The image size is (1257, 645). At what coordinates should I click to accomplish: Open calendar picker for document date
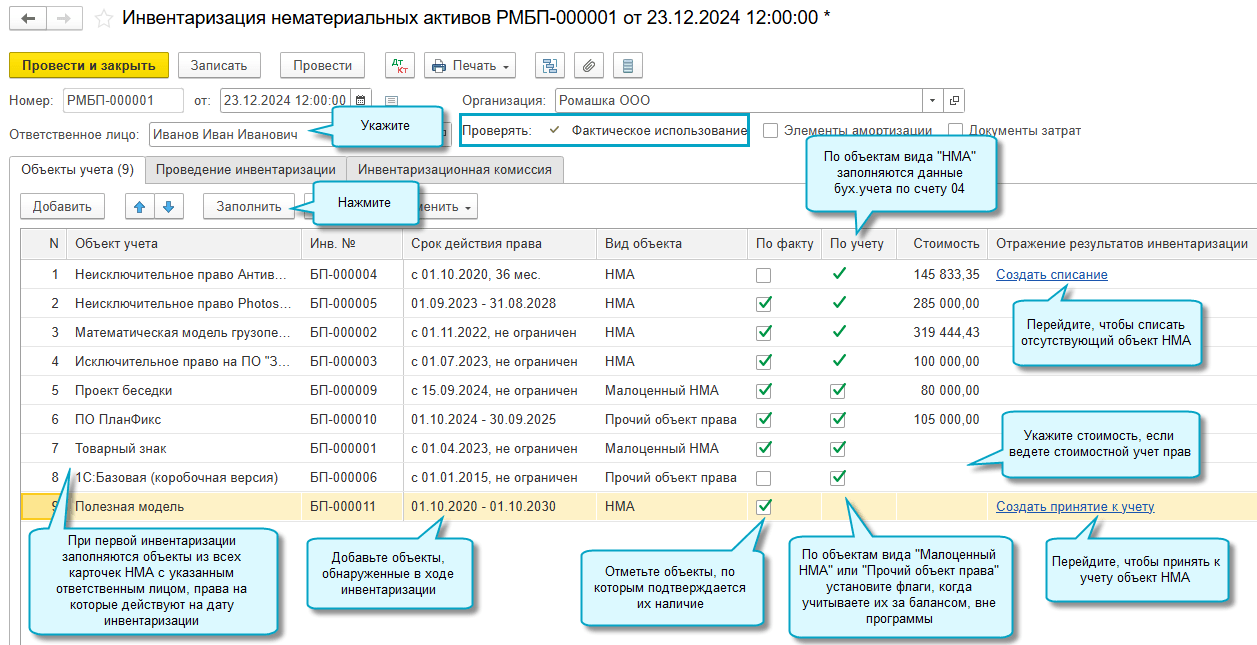pyautogui.click(x=360, y=100)
